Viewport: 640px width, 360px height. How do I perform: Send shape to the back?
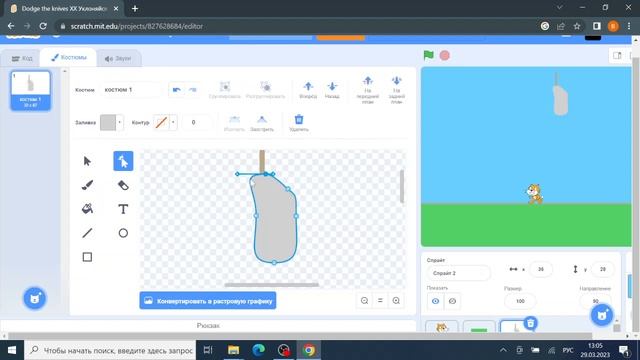pyautogui.click(x=396, y=81)
